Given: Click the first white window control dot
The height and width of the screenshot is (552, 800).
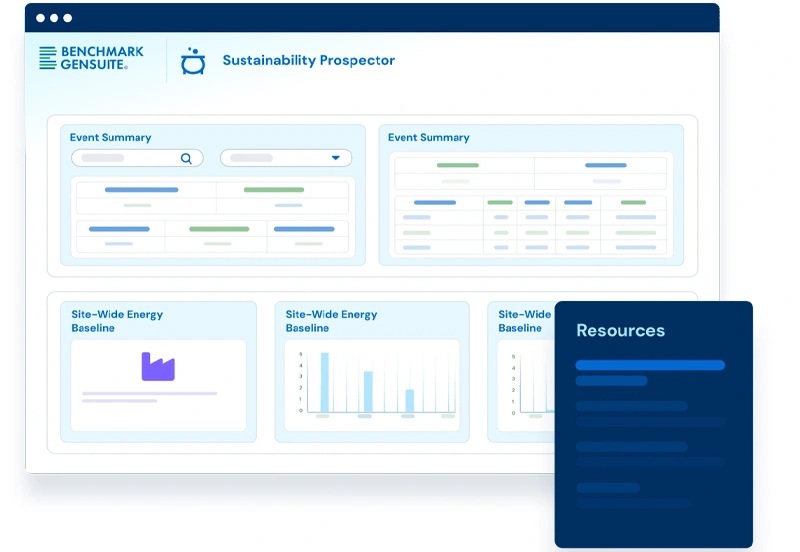Looking at the screenshot, I should pos(40,18).
